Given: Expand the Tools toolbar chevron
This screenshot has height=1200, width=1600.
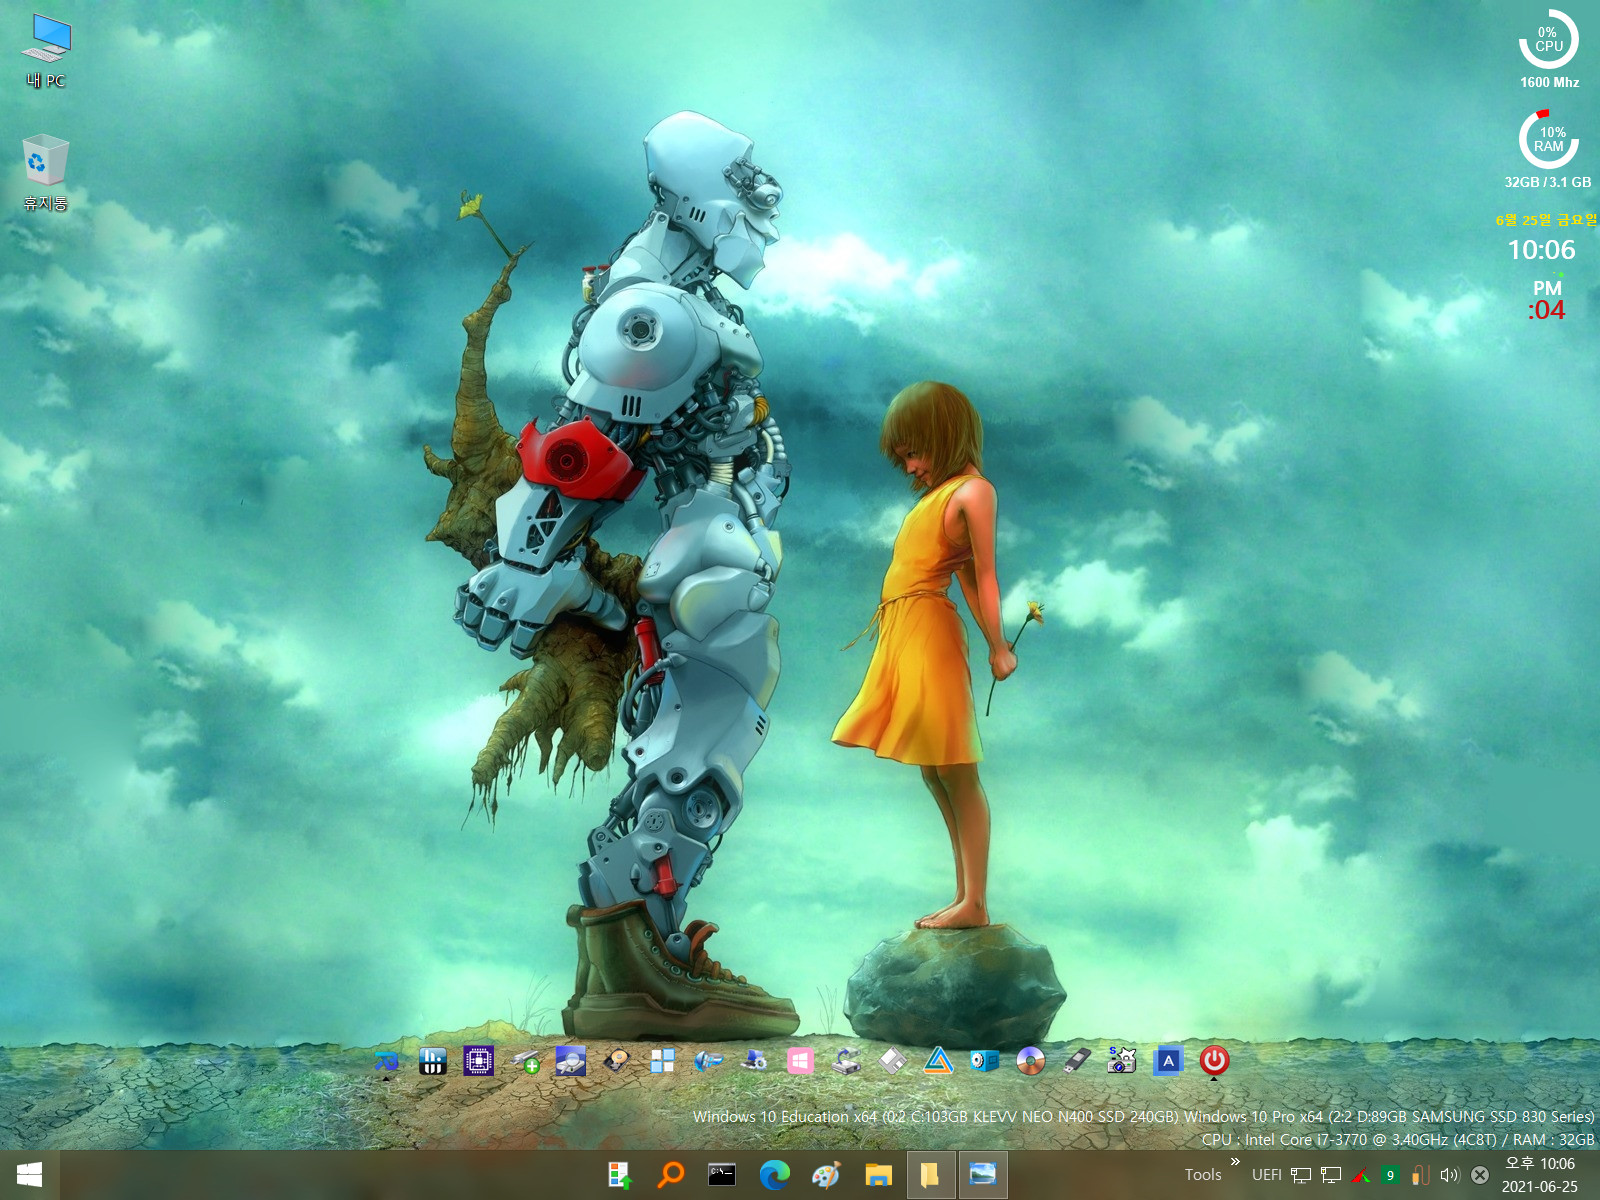Looking at the screenshot, I should [x=1235, y=1161].
